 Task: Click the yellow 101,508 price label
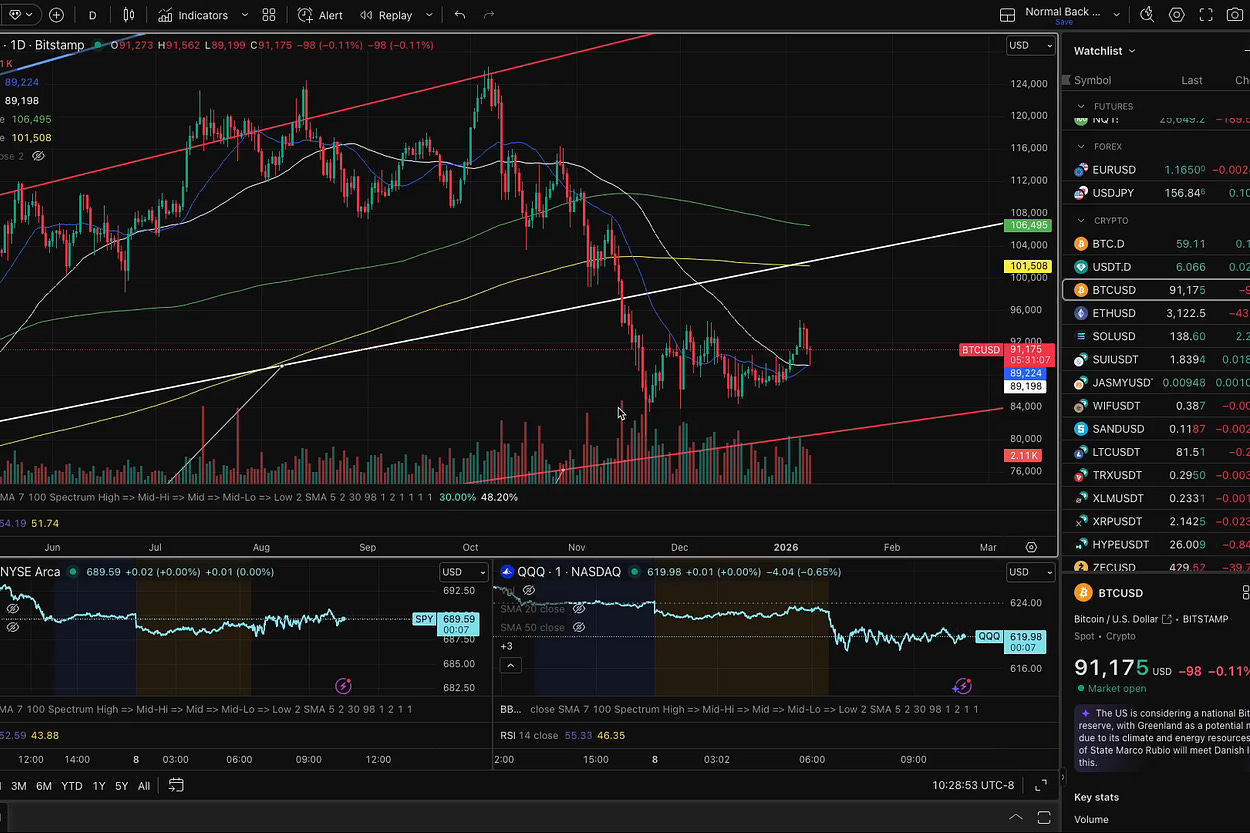[1028, 267]
